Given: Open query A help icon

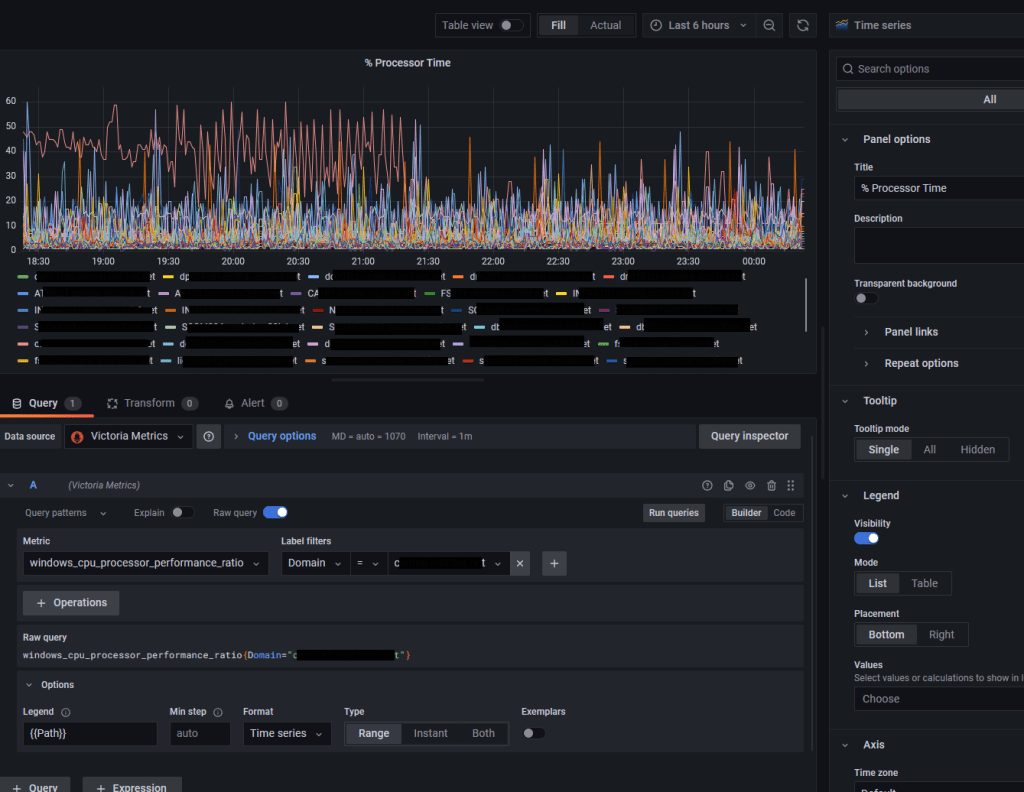Looking at the screenshot, I should coord(707,485).
